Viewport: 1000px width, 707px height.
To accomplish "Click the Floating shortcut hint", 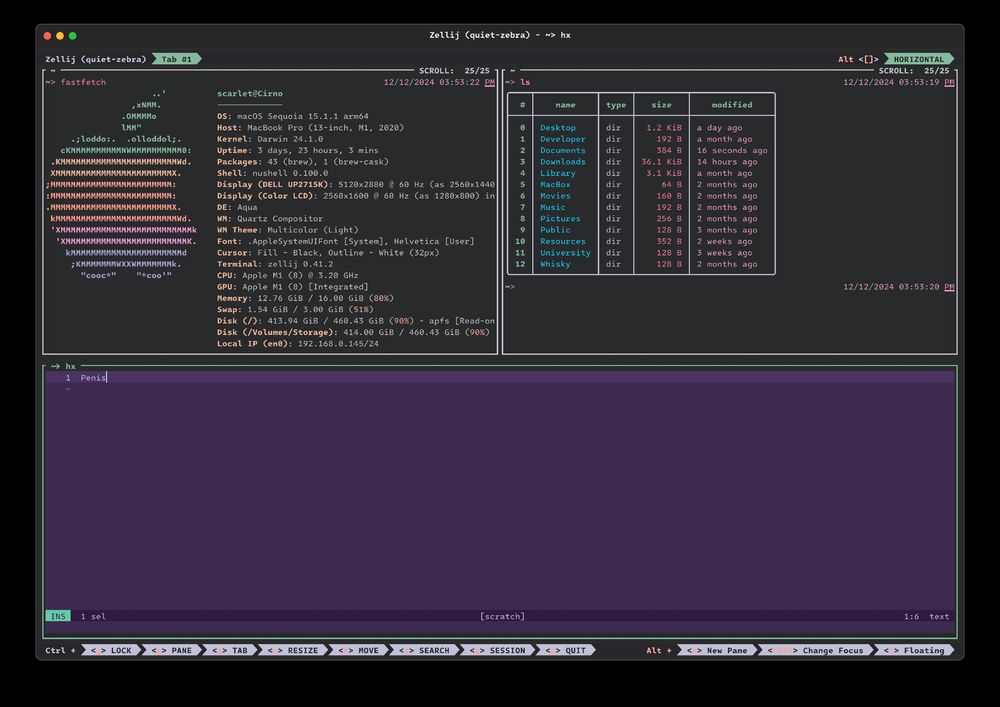I will pyautogui.click(x=913, y=650).
